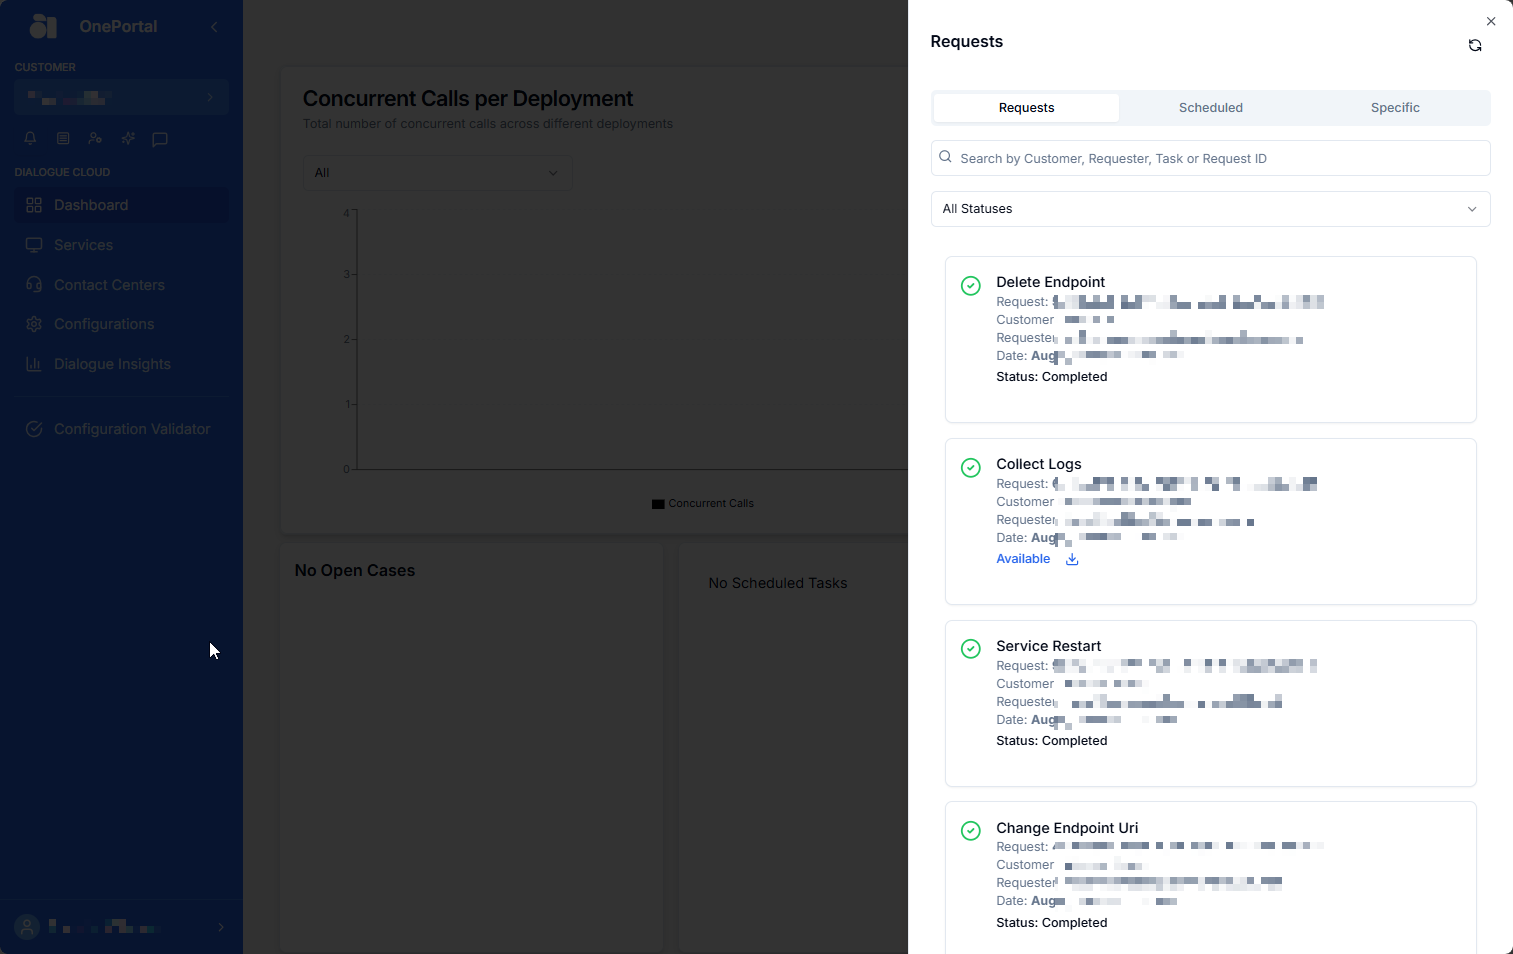The image size is (1513, 954).
Task: Expand the user profile menu at bottom
Action: (122, 927)
